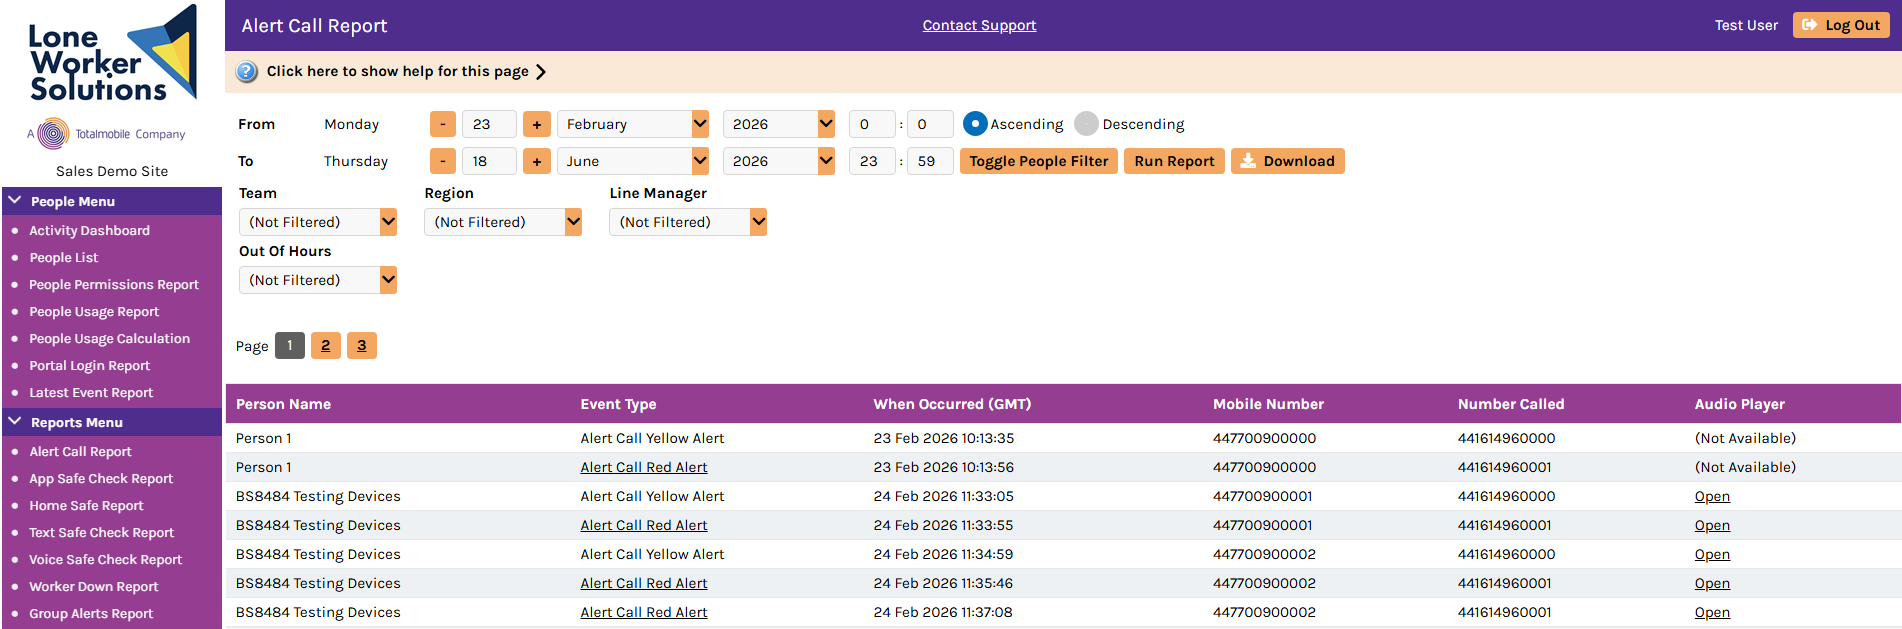This screenshot has width=1902, height=629.
Task: Open Home Safe Report
Action: tap(86, 505)
